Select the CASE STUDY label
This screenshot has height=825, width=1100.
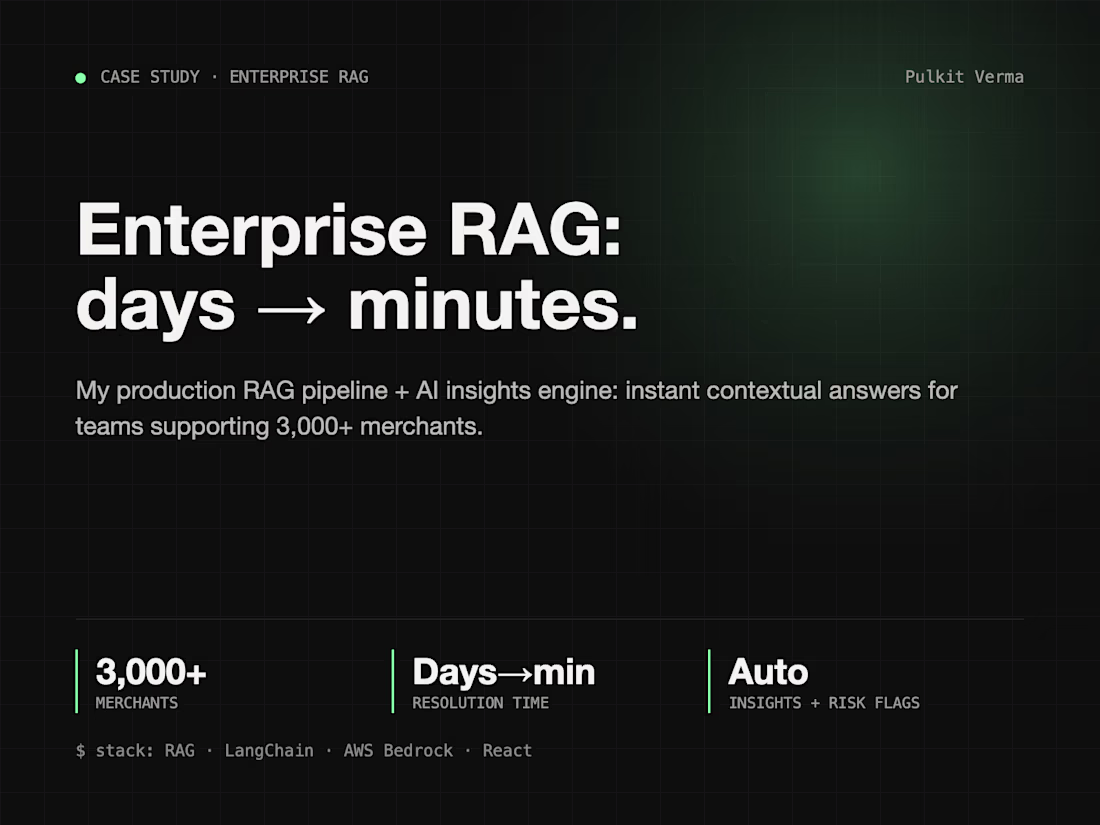pos(149,76)
